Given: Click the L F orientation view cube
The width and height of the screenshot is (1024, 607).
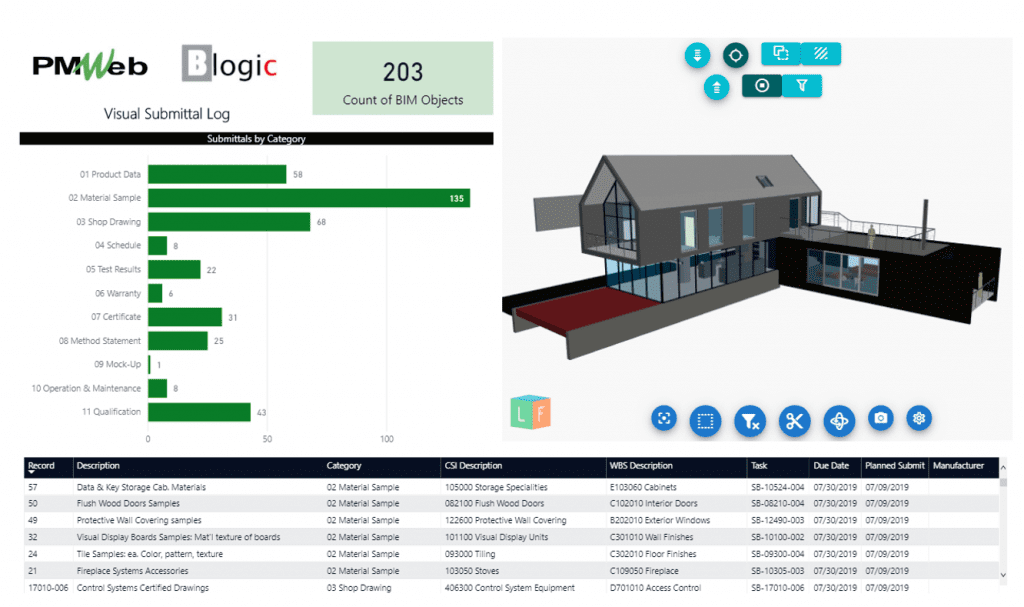Looking at the screenshot, I should coord(530,412).
